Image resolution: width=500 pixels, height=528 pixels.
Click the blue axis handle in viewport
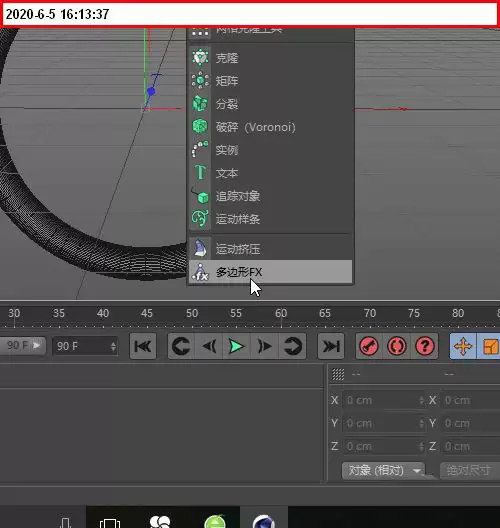(x=151, y=91)
